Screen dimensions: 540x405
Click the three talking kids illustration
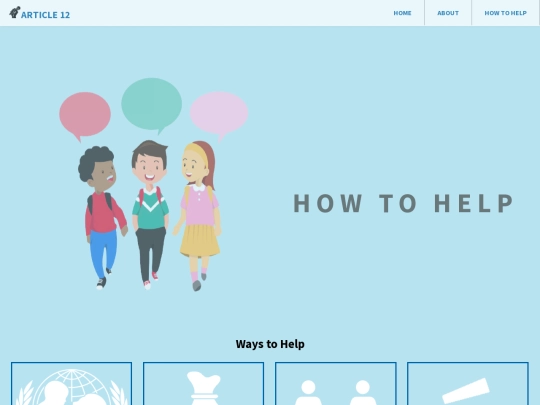153,184
